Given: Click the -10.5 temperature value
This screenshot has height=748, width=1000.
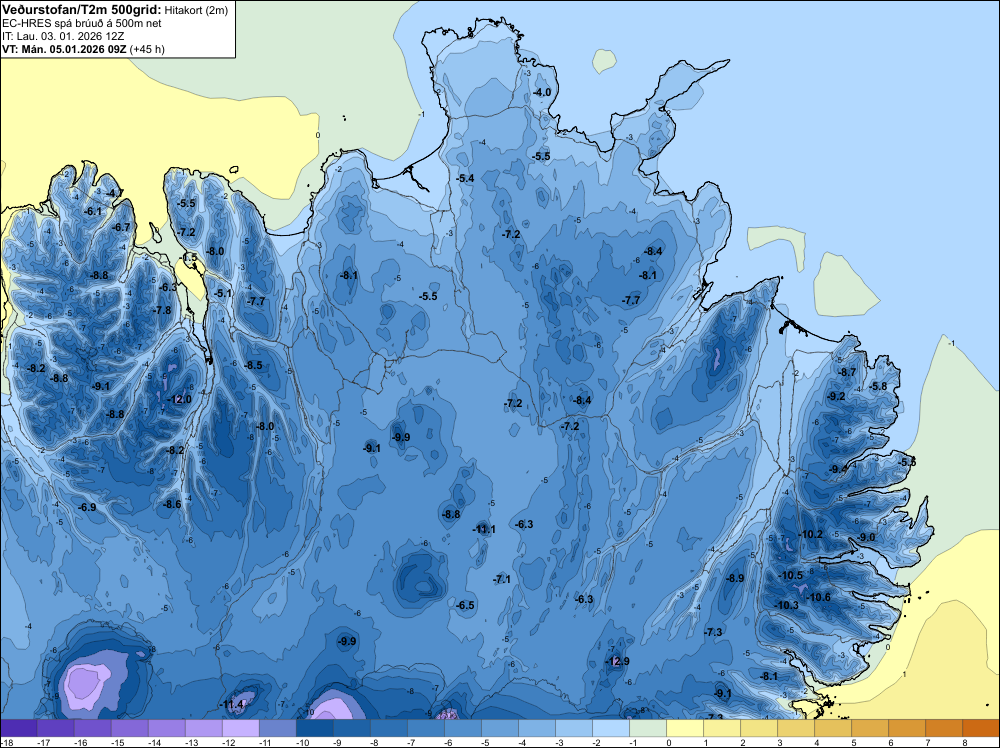Looking at the screenshot, I should point(791,575).
